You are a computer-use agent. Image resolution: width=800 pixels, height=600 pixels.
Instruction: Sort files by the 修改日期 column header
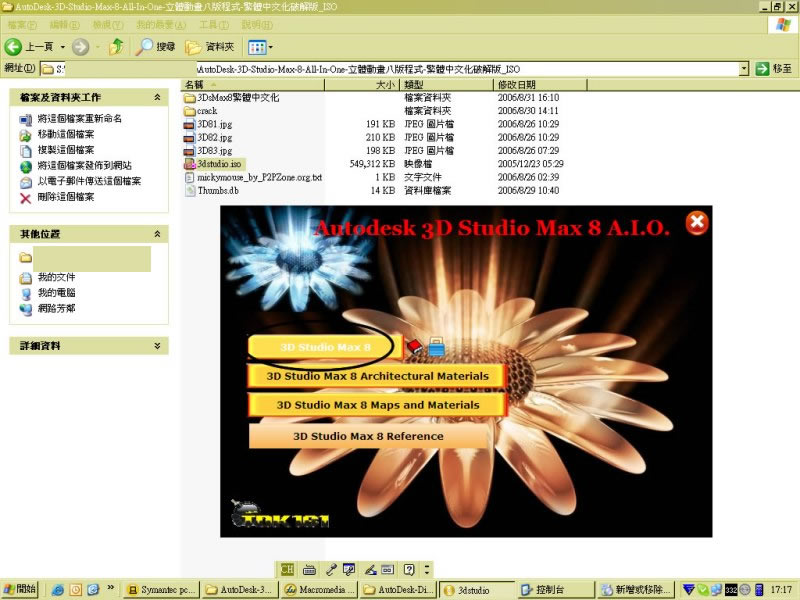tap(540, 84)
